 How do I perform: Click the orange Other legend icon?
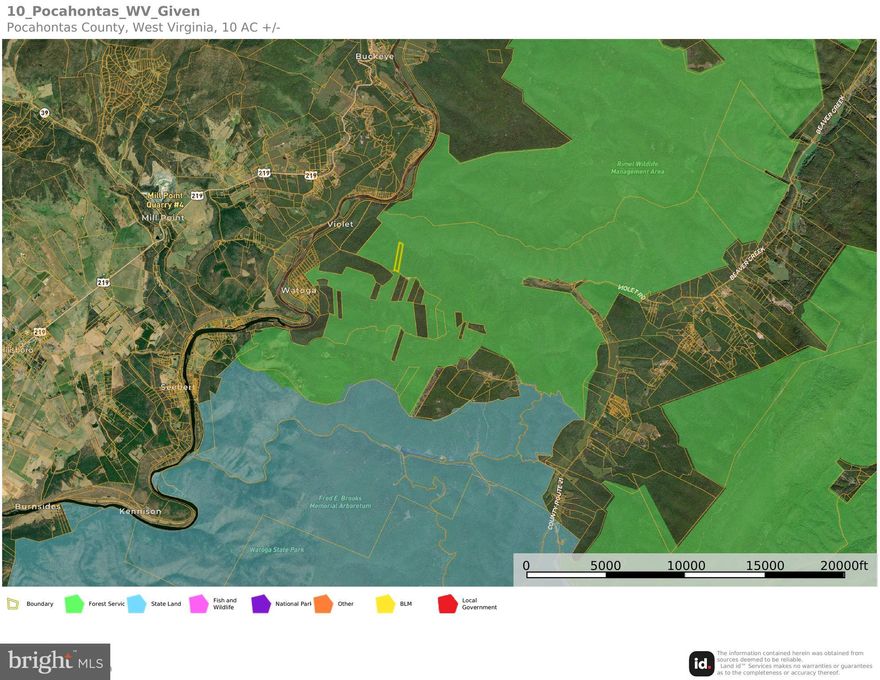pos(323,604)
